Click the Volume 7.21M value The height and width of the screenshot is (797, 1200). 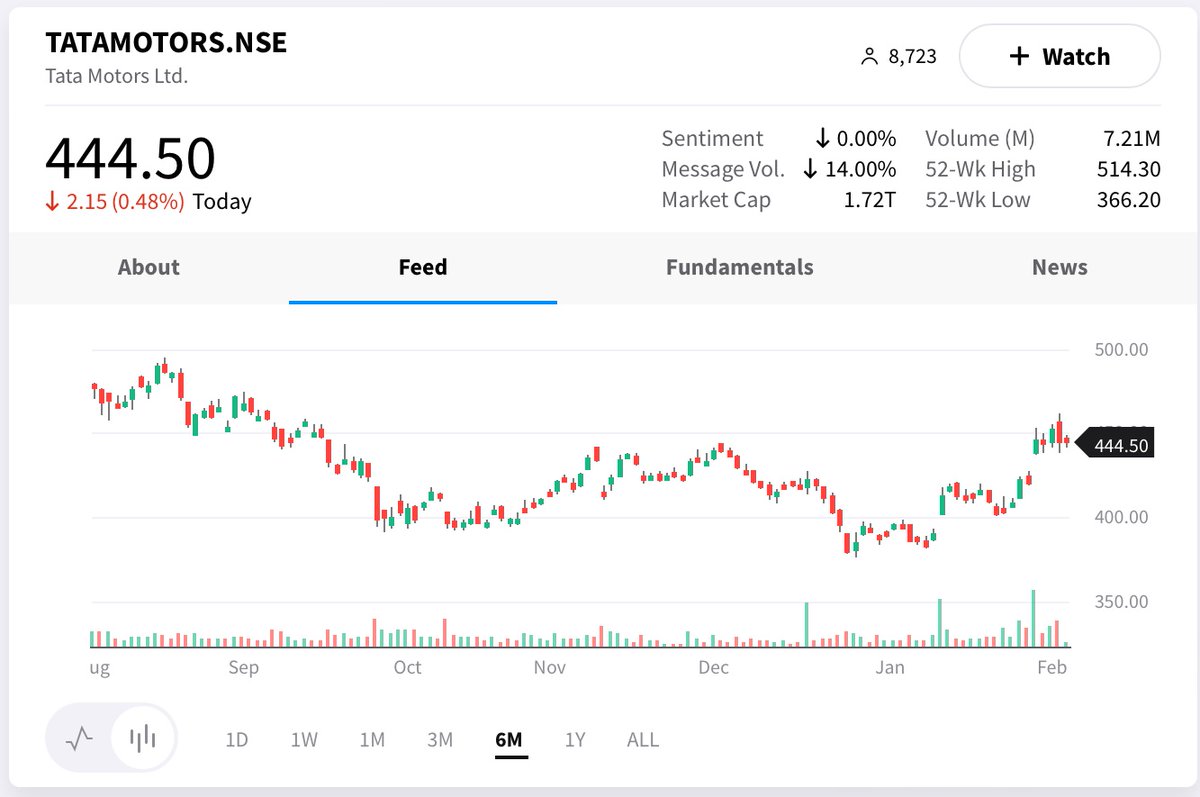coord(1132,139)
